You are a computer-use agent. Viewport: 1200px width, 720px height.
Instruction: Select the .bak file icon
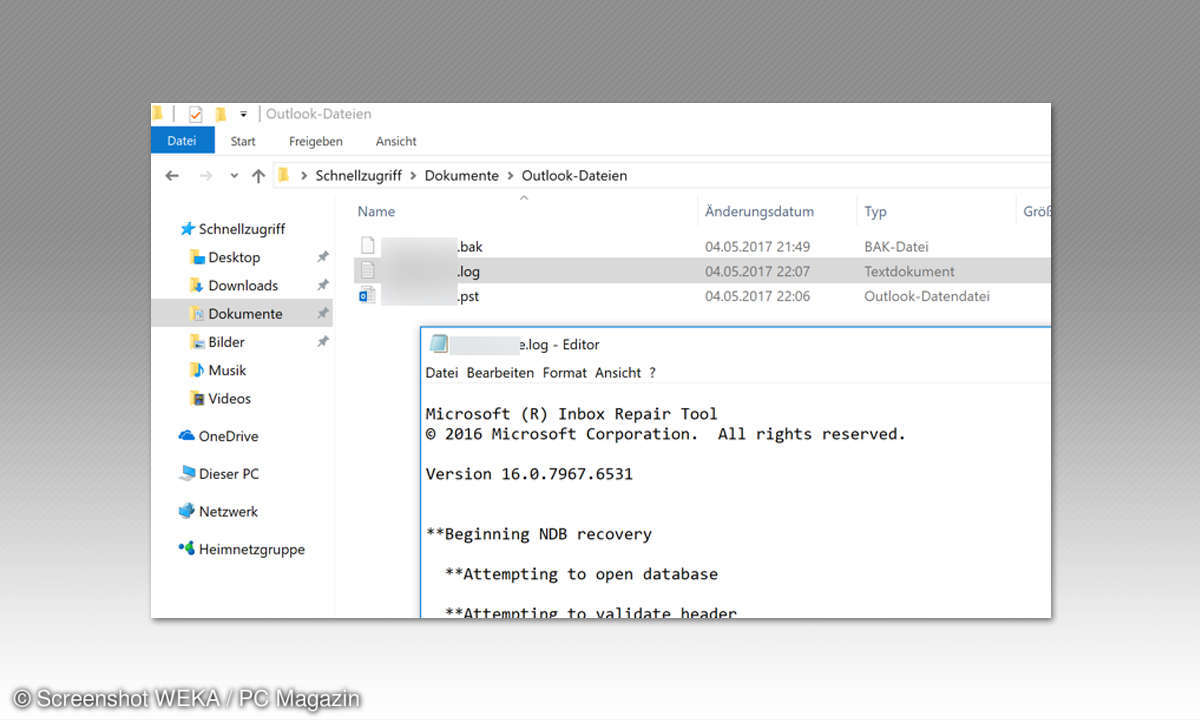pos(367,245)
